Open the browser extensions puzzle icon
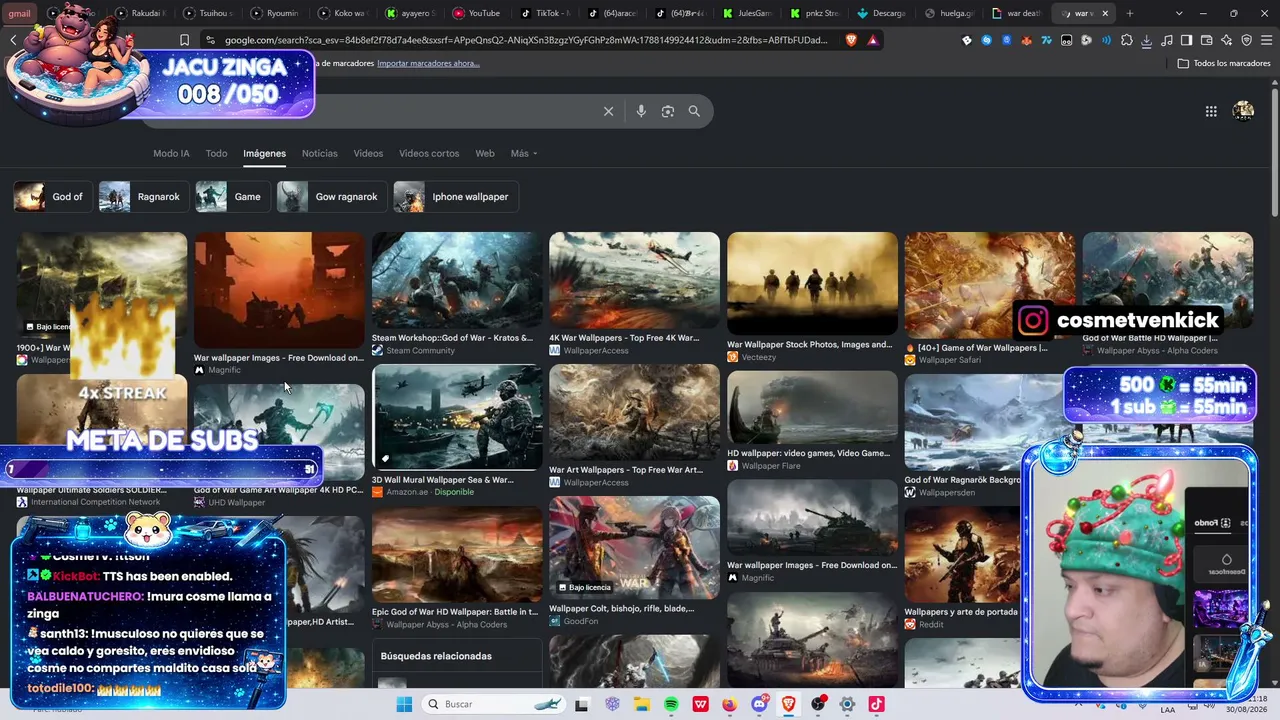 point(1127,40)
